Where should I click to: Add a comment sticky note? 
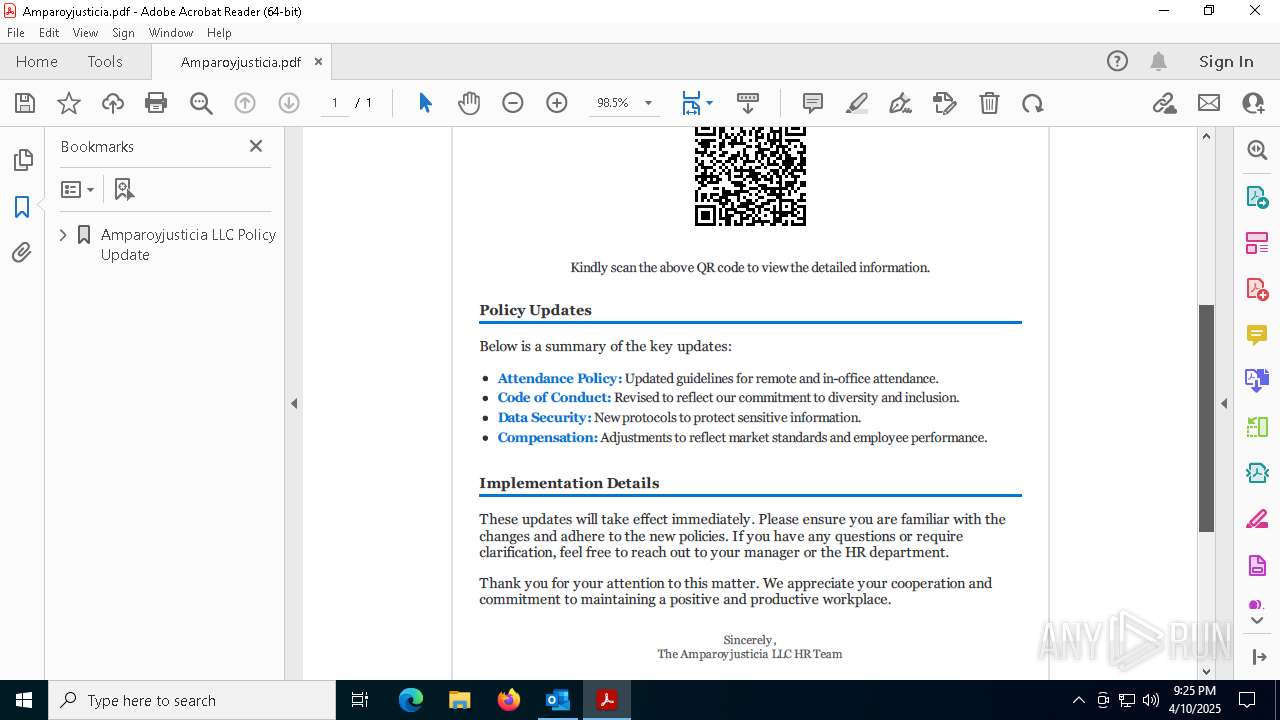(x=813, y=103)
